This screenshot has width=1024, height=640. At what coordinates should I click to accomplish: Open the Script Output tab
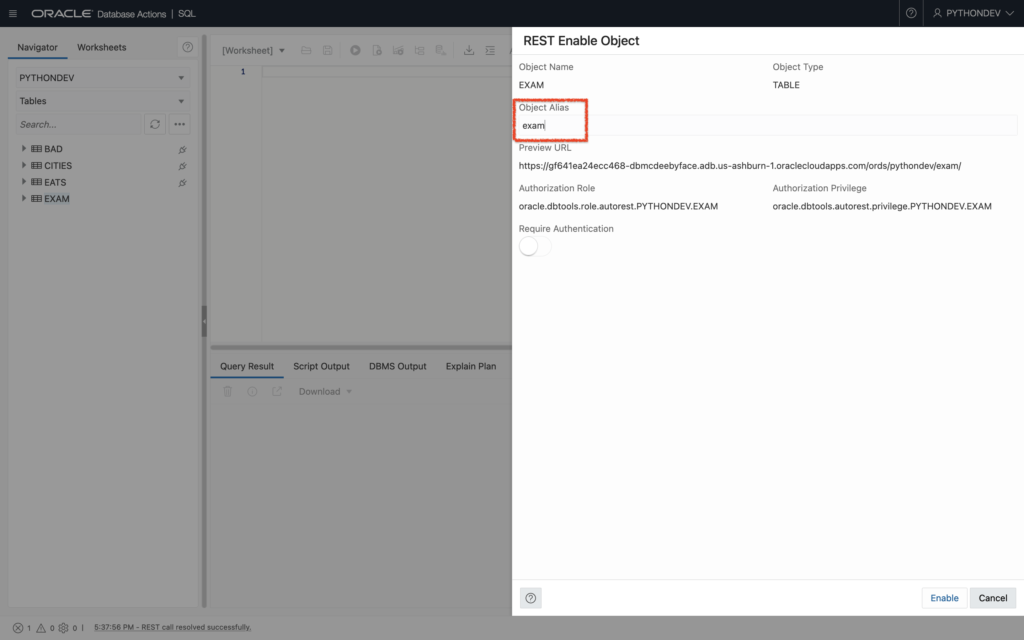coord(321,366)
